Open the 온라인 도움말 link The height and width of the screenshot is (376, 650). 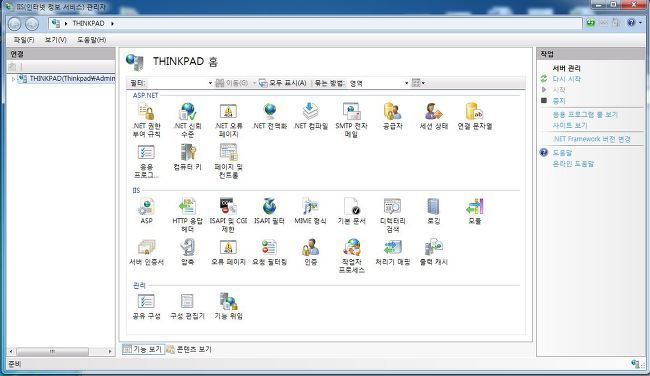(573, 164)
